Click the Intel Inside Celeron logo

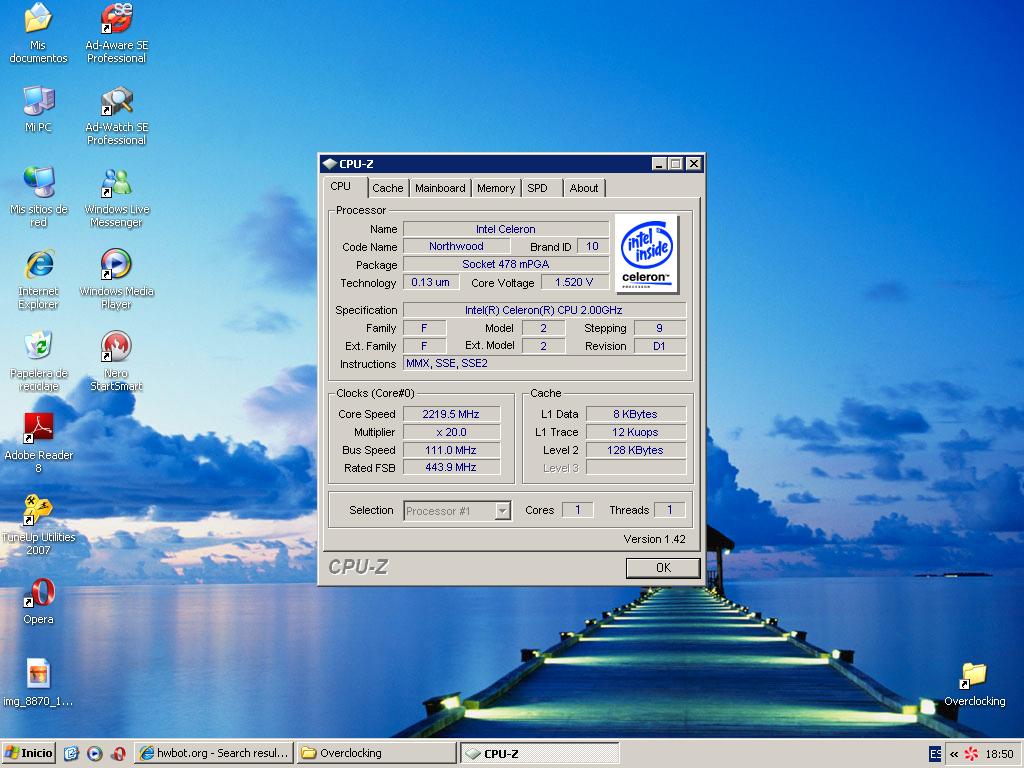[647, 254]
